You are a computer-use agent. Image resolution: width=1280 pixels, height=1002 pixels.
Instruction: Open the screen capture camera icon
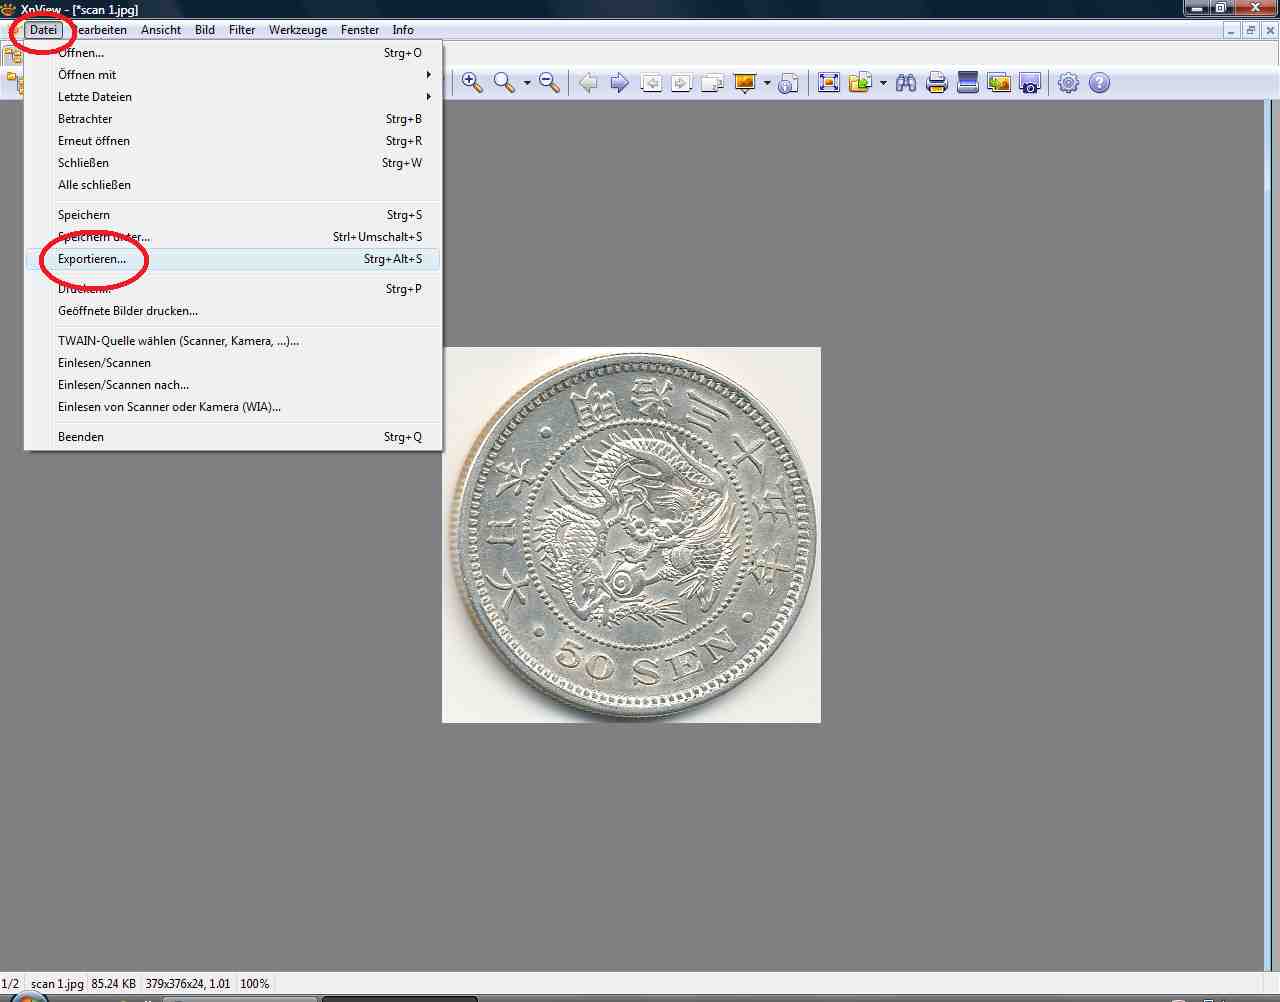[x=1030, y=83]
